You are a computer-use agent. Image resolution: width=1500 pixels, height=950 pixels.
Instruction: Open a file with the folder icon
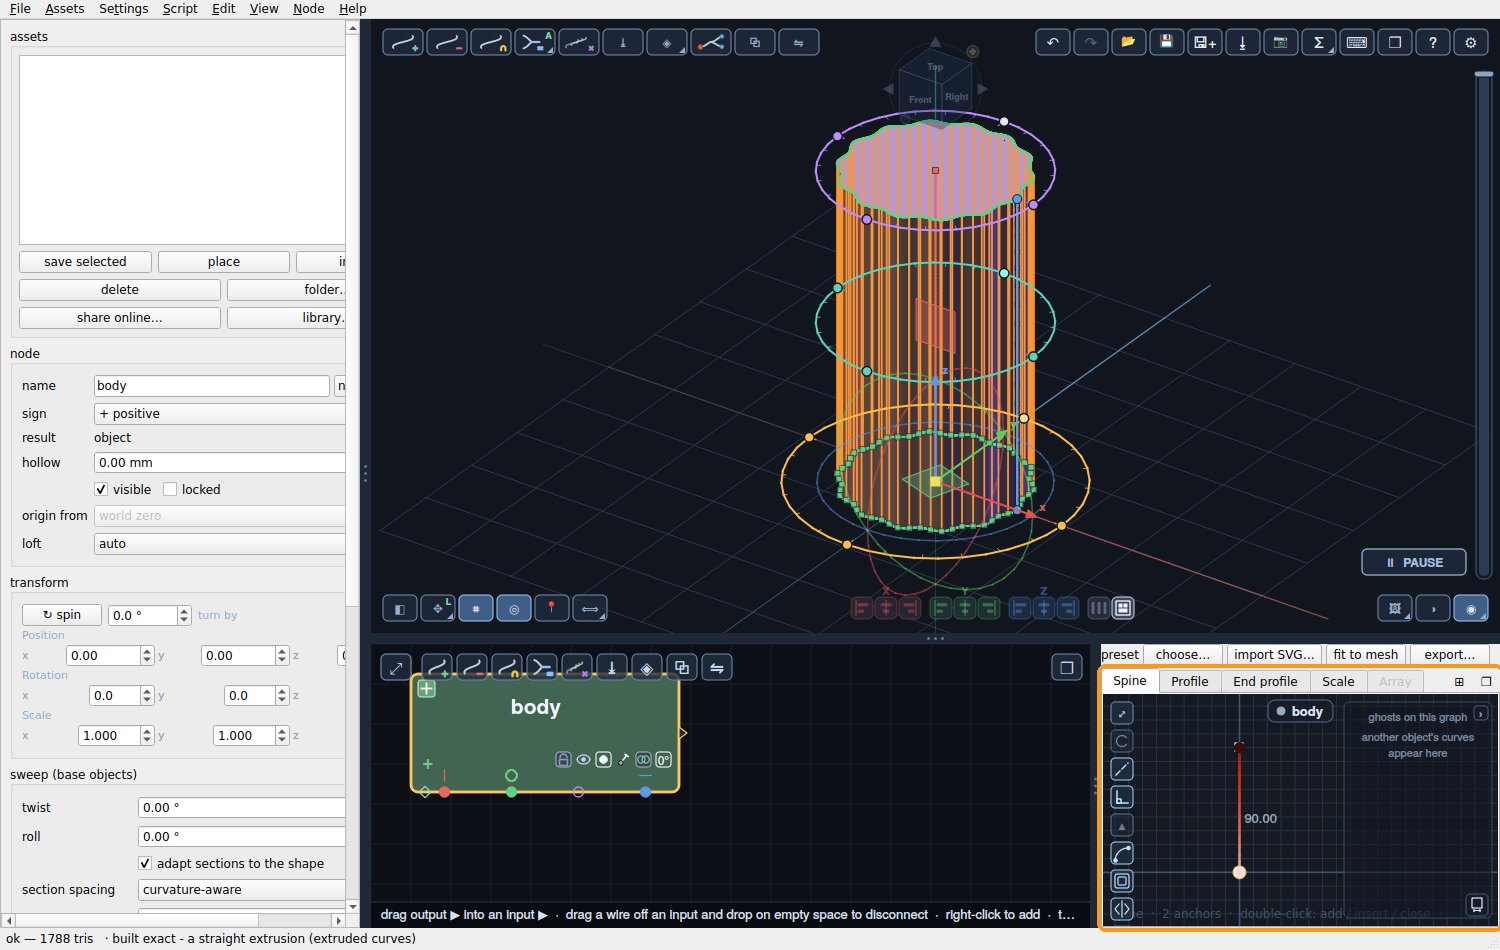point(1128,42)
